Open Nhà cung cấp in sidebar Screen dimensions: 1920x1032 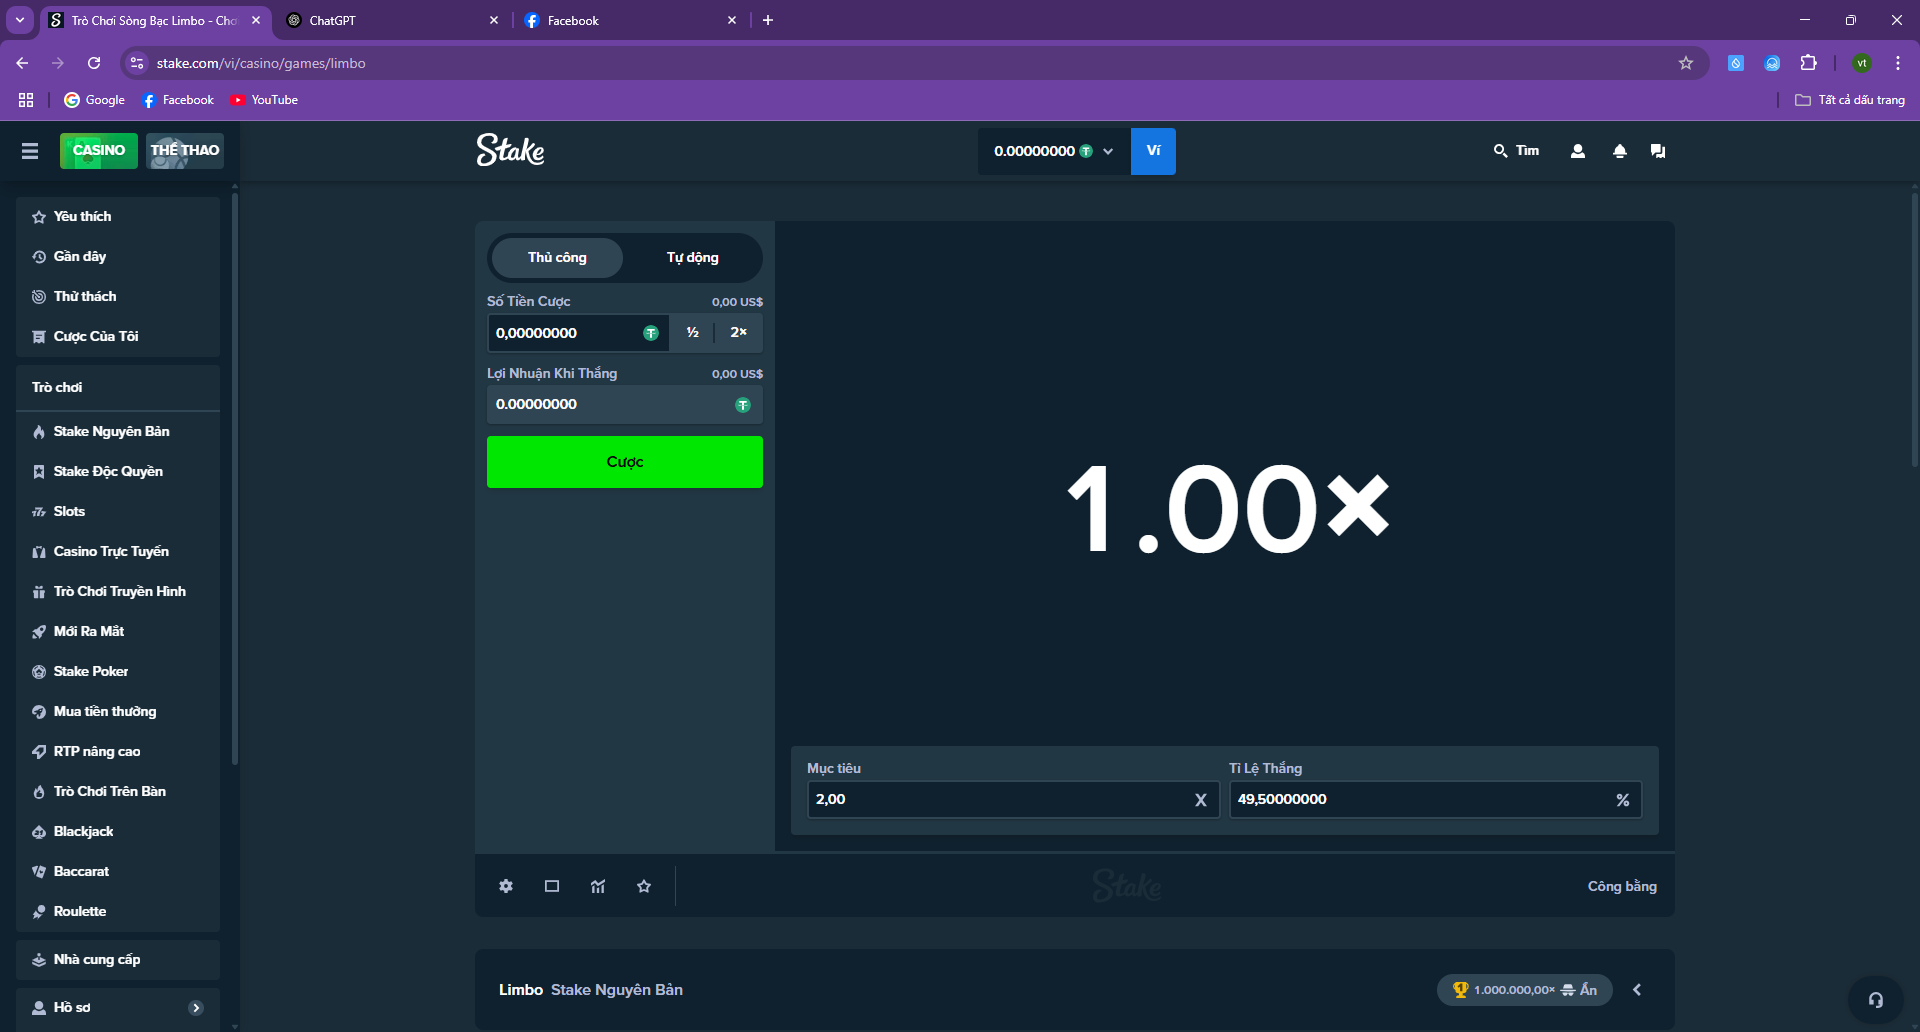(118, 960)
